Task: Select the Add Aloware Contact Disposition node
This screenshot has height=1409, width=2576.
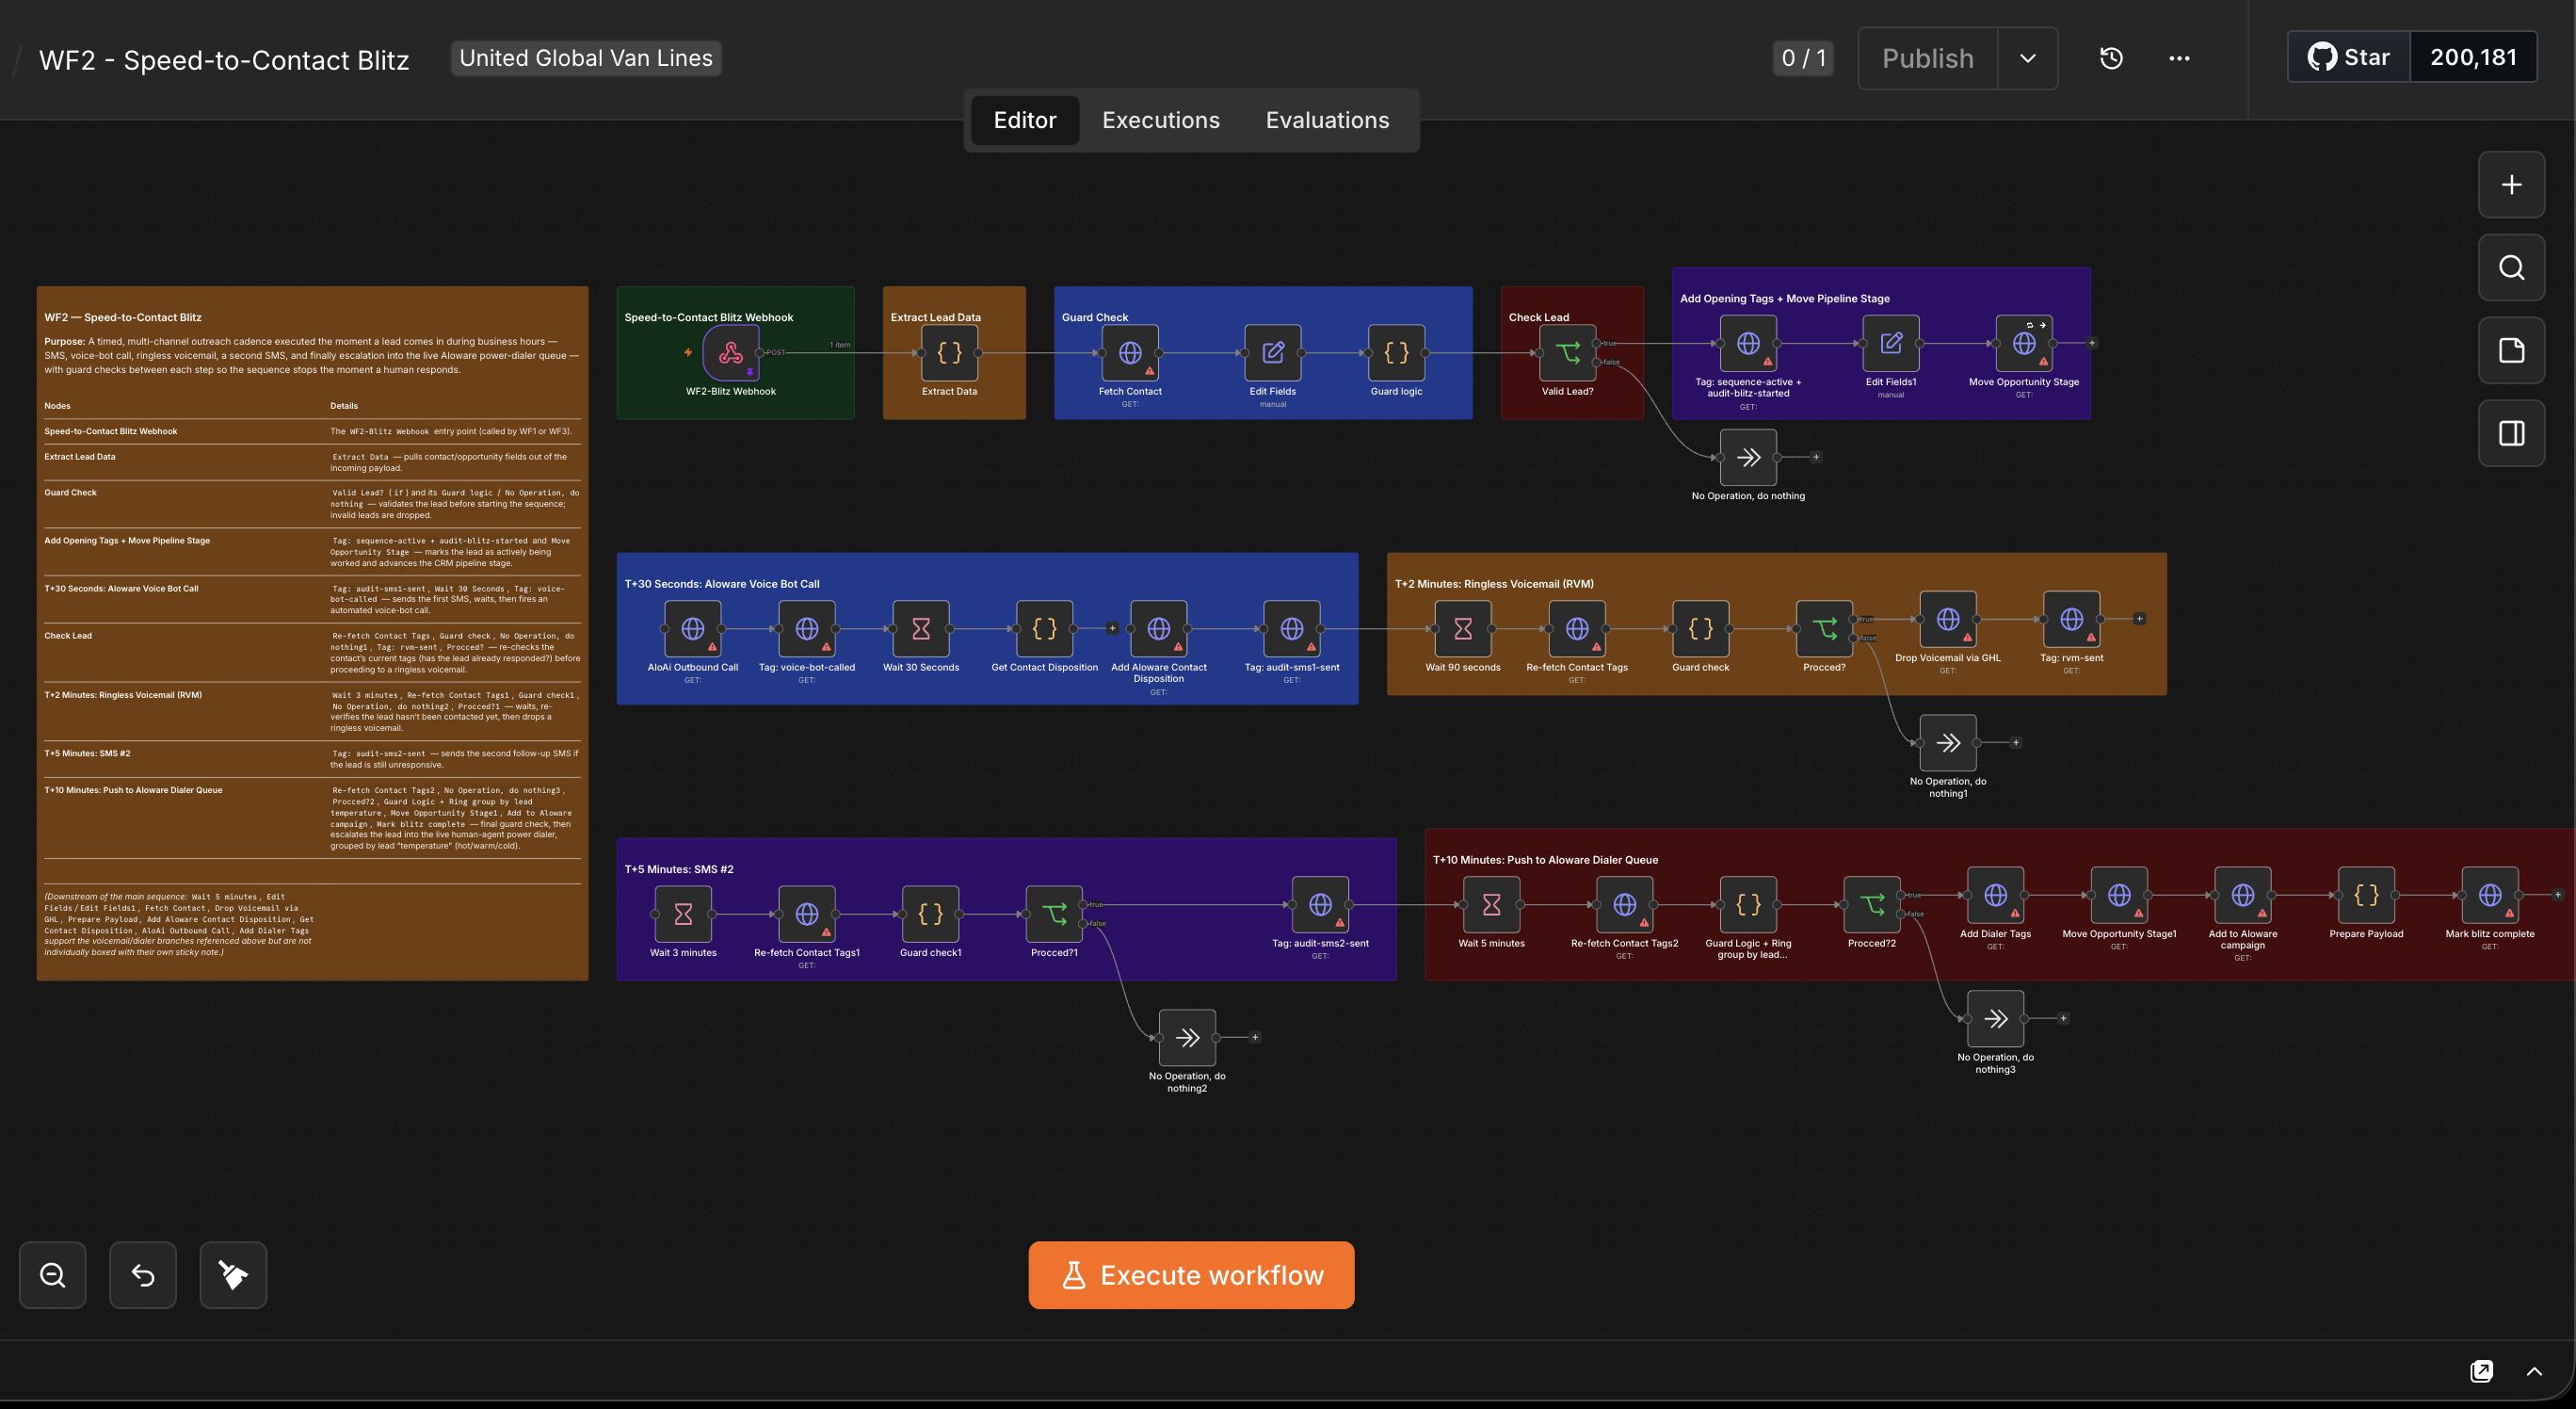Action: coord(1158,629)
